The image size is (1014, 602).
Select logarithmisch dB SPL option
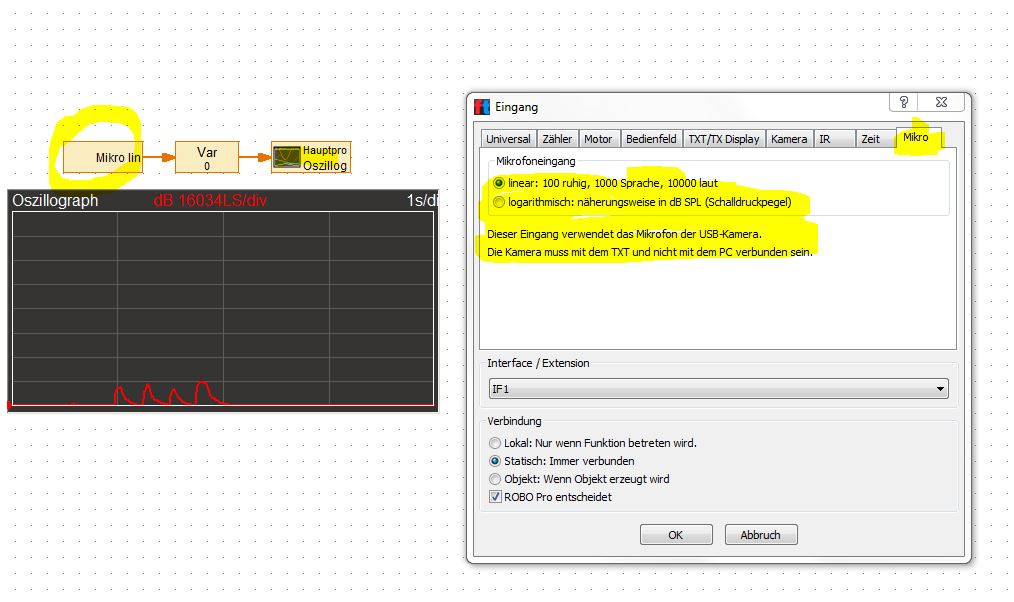[499, 203]
